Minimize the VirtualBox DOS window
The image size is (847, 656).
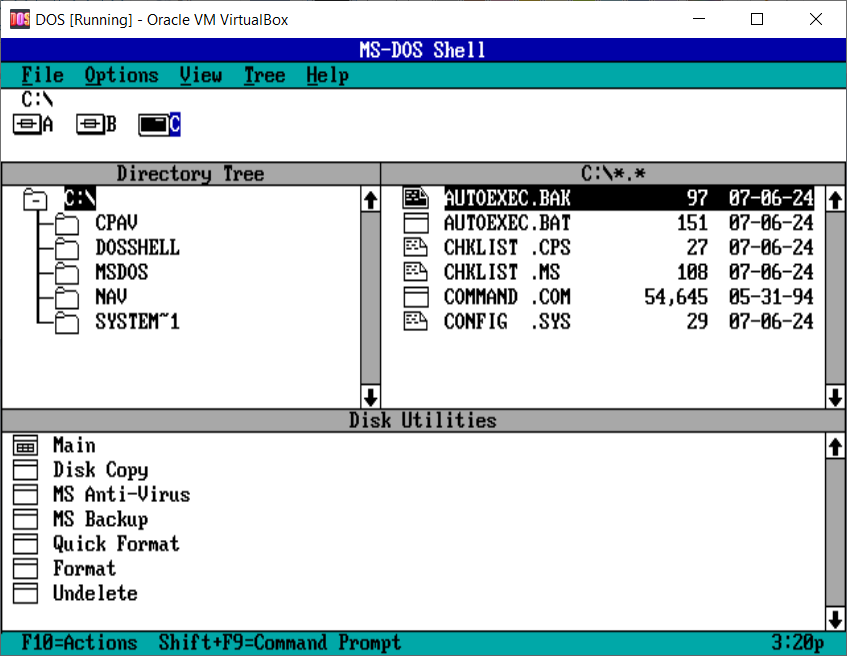699,19
